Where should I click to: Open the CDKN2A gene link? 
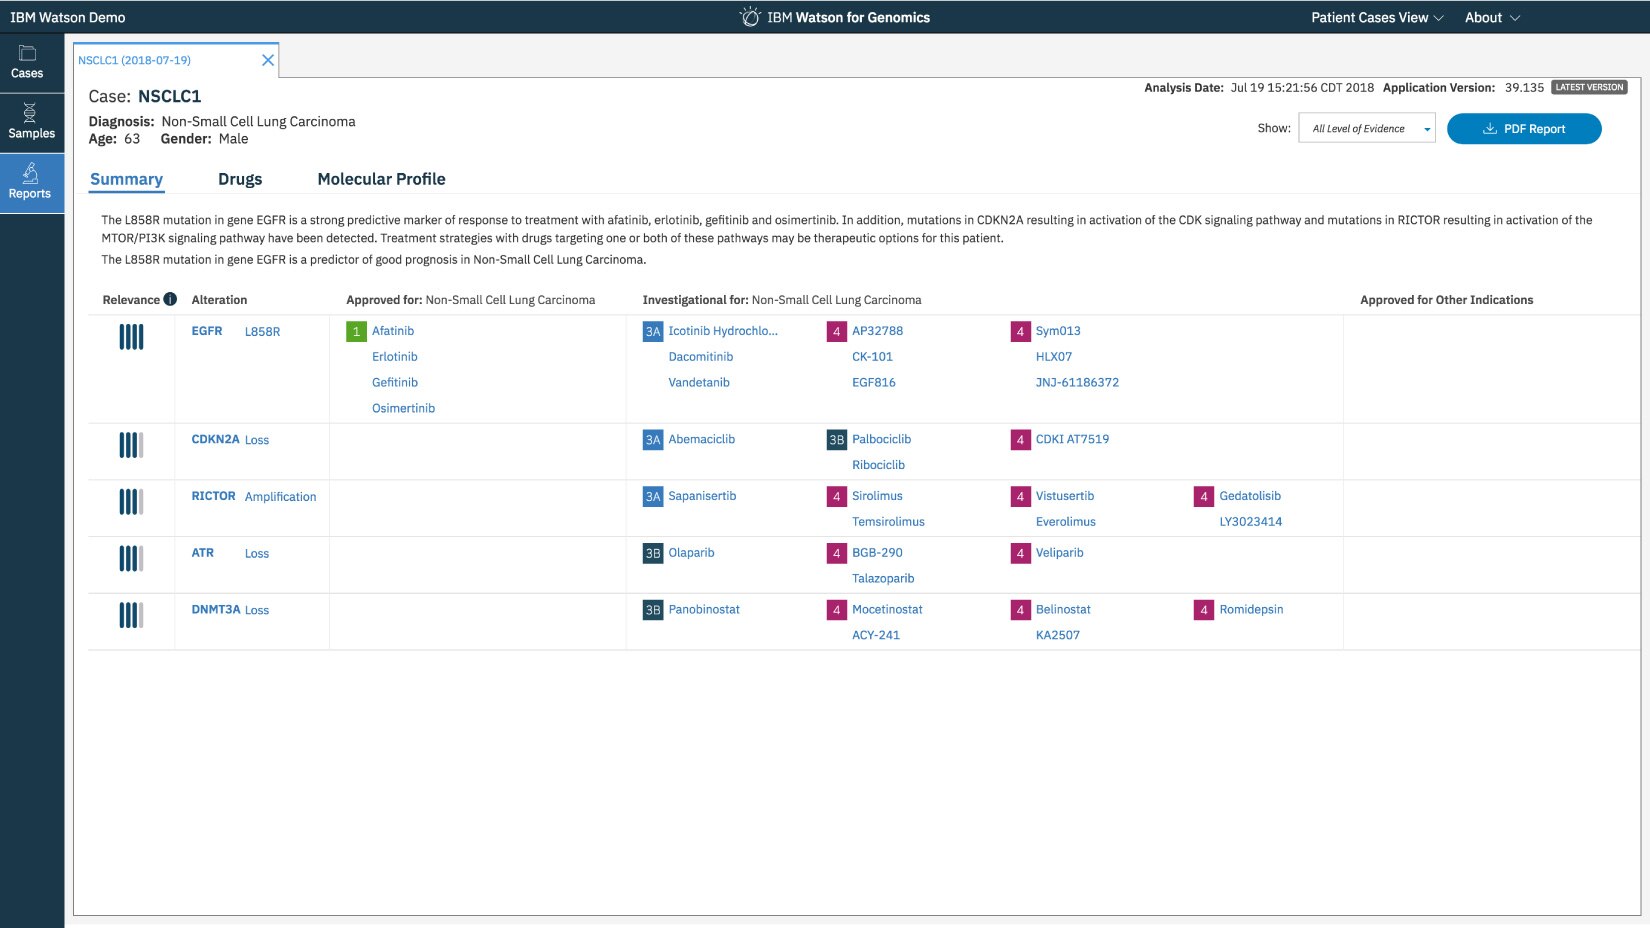(215, 439)
